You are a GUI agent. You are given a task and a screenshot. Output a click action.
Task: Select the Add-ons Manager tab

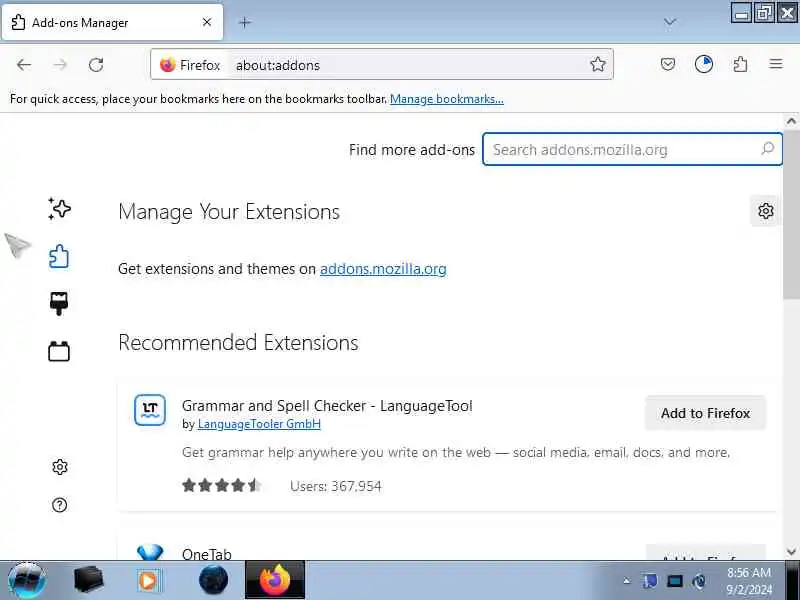(112, 22)
